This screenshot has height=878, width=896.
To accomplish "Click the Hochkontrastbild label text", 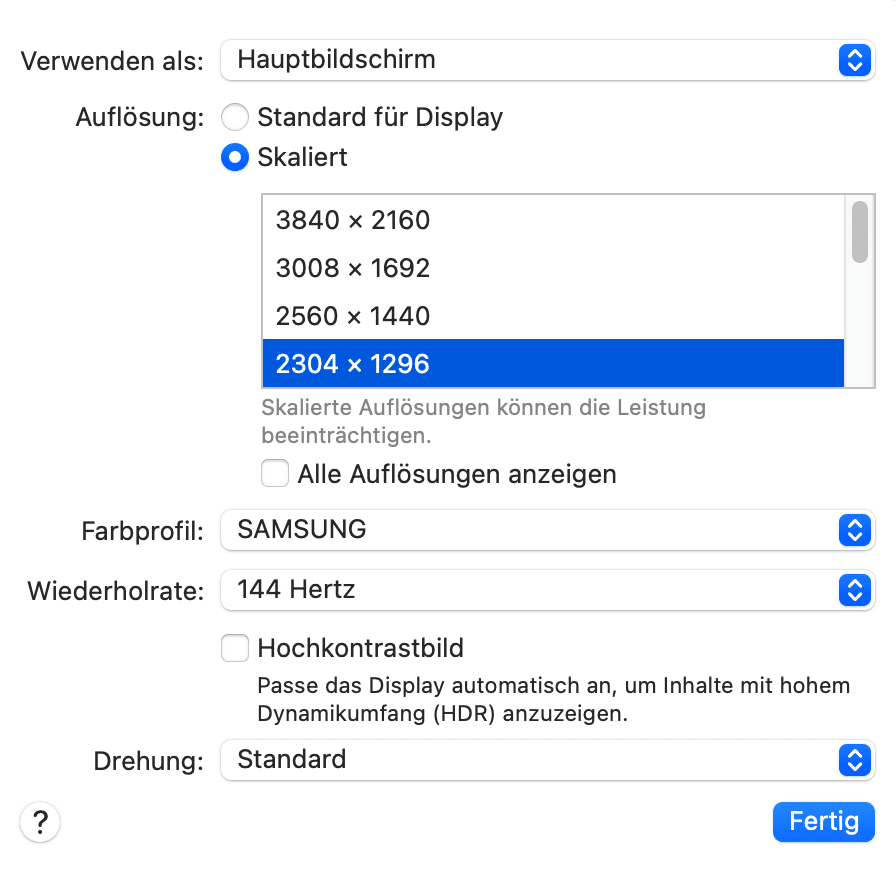I will 360,648.
